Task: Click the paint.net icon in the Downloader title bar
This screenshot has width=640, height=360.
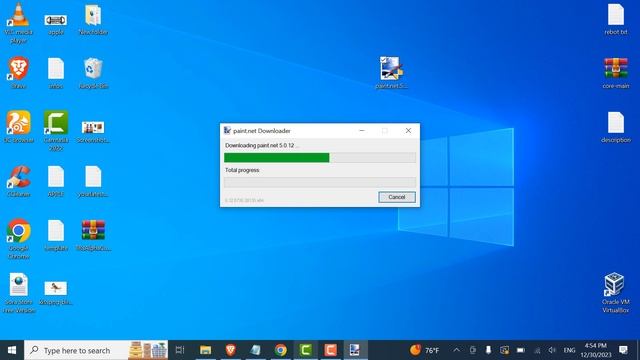Action: point(227,131)
